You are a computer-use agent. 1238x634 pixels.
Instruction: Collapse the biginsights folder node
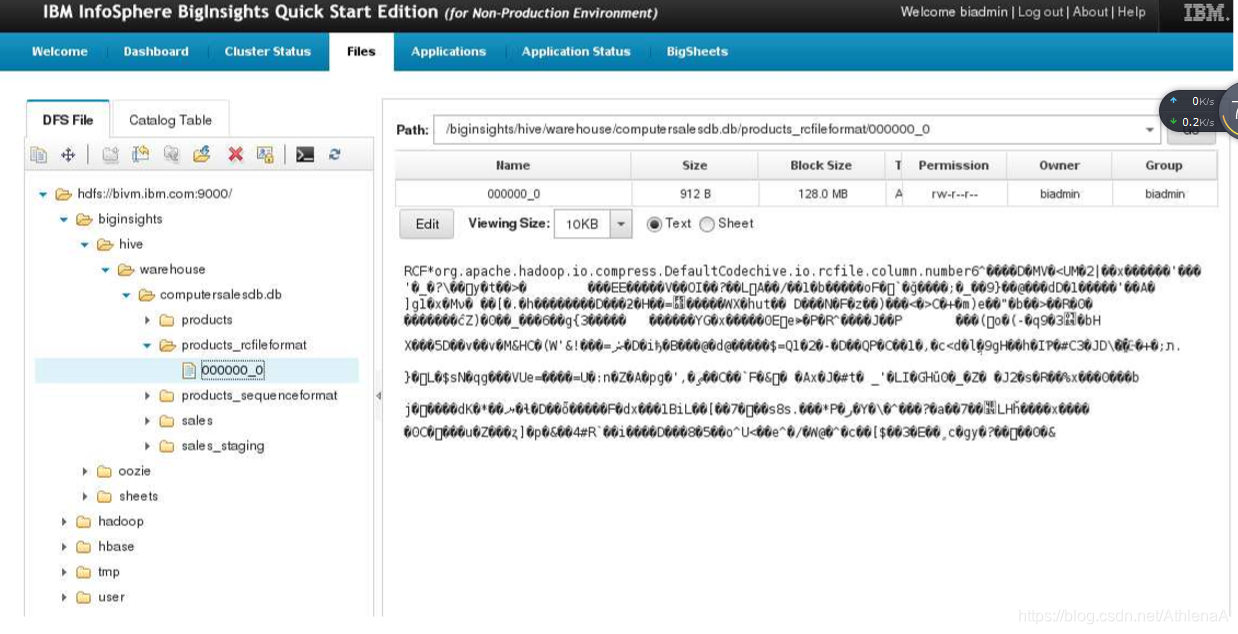click(64, 219)
